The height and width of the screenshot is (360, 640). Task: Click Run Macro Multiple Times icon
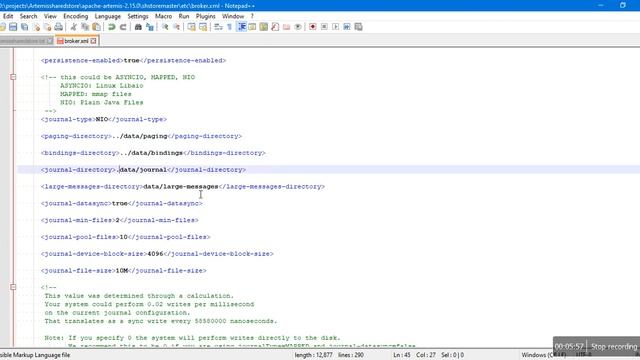tap(347, 27)
